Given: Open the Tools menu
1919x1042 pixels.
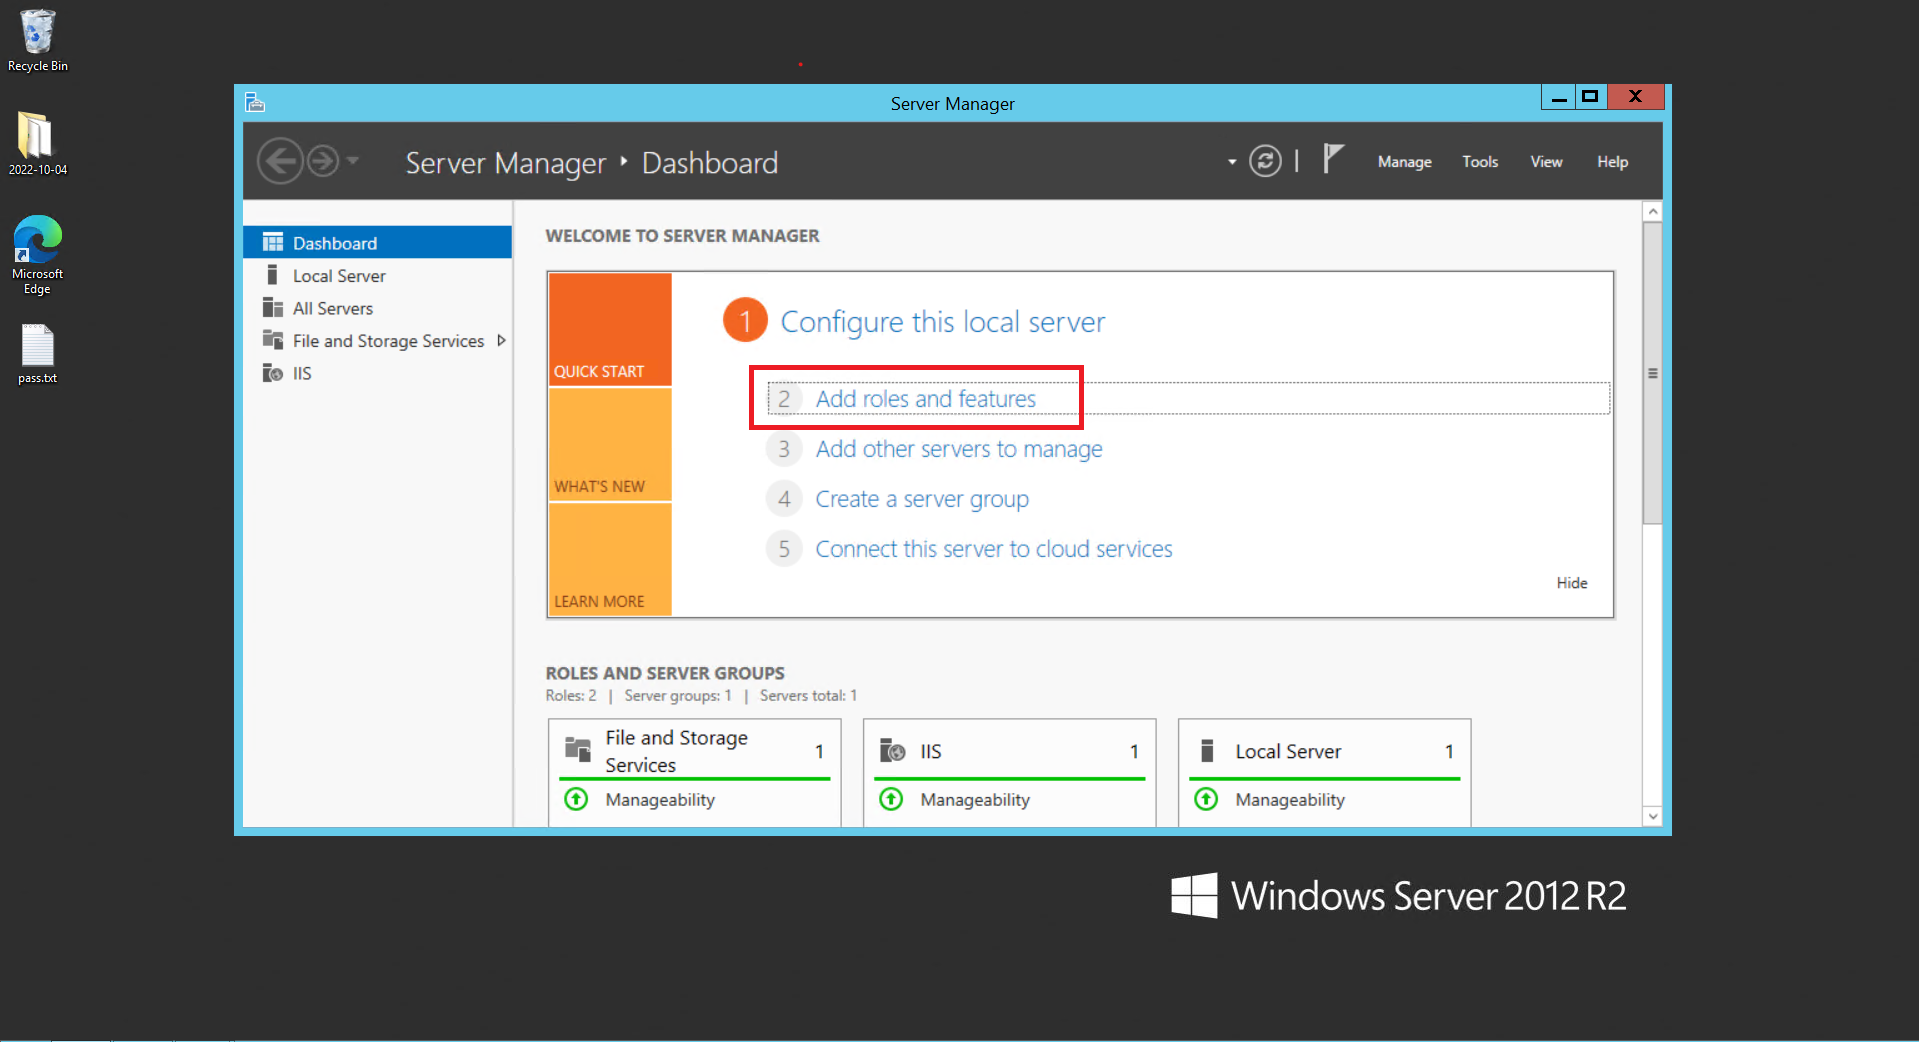Looking at the screenshot, I should (x=1480, y=162).
